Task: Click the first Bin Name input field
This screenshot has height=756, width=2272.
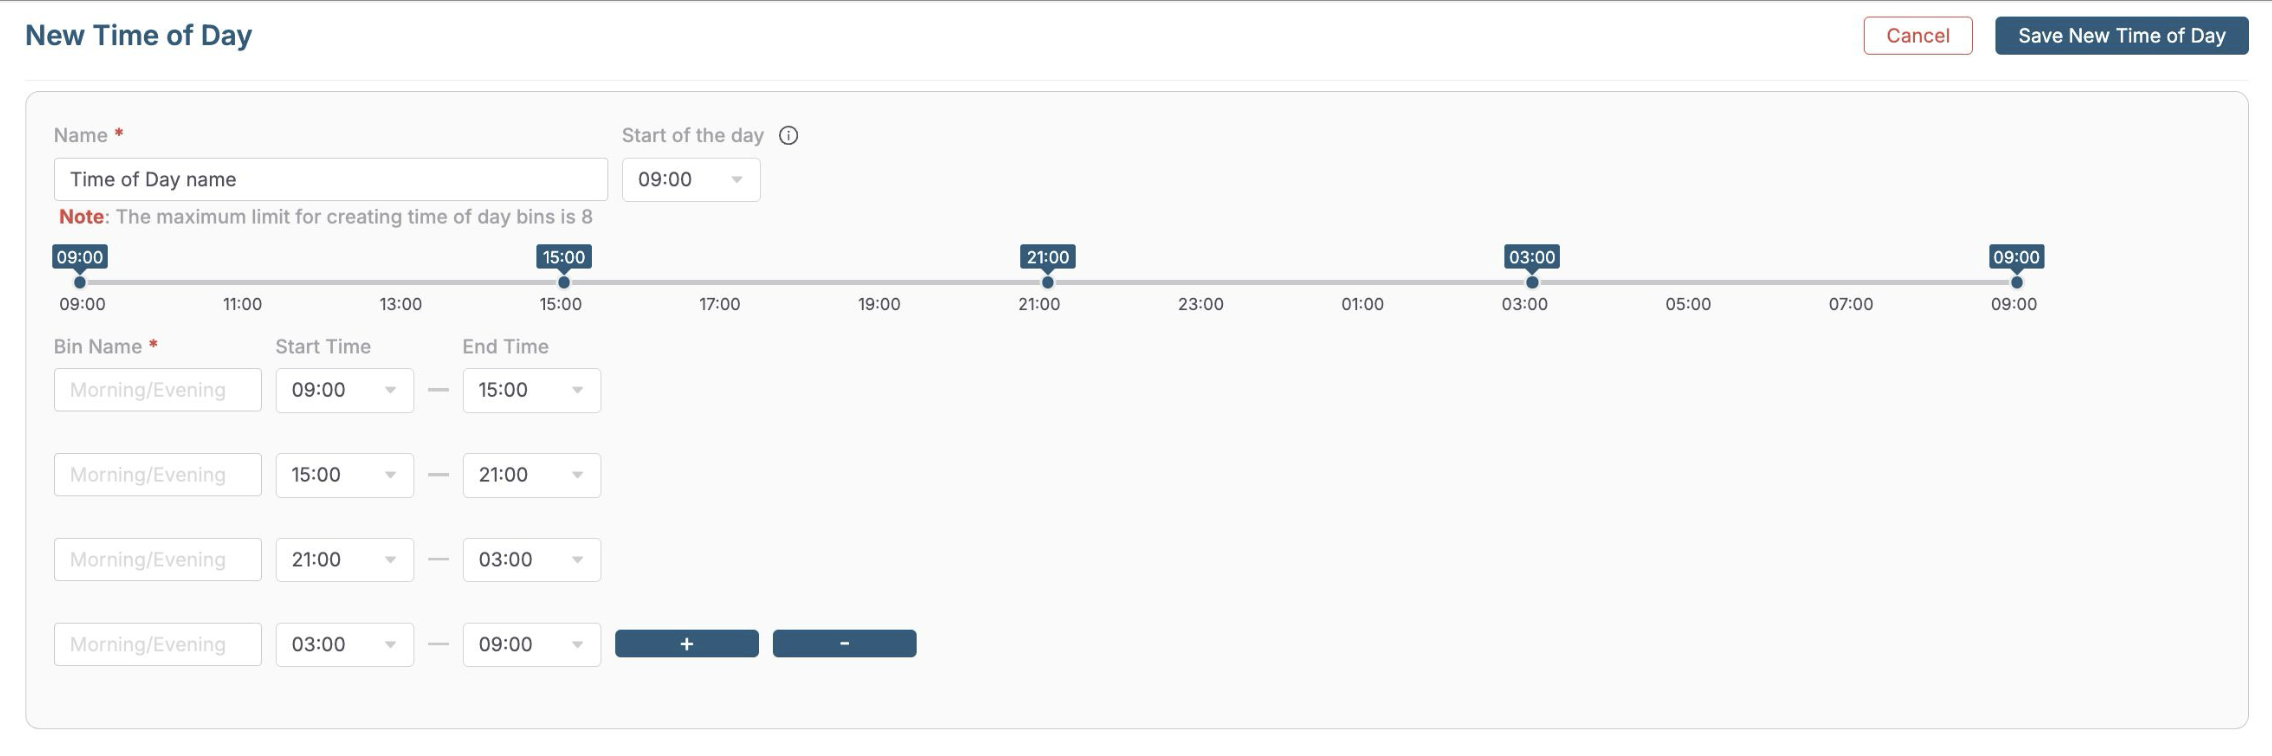Action: point(158,390)
